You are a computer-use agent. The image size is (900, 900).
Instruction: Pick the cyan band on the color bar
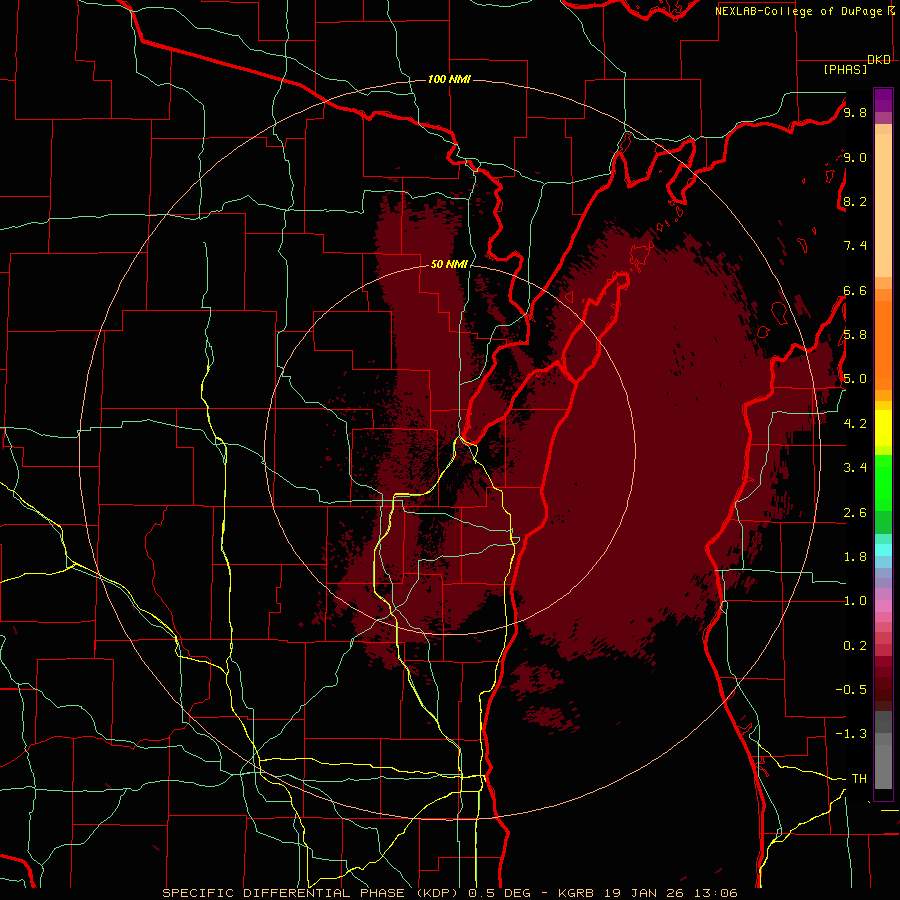[883, 550]
